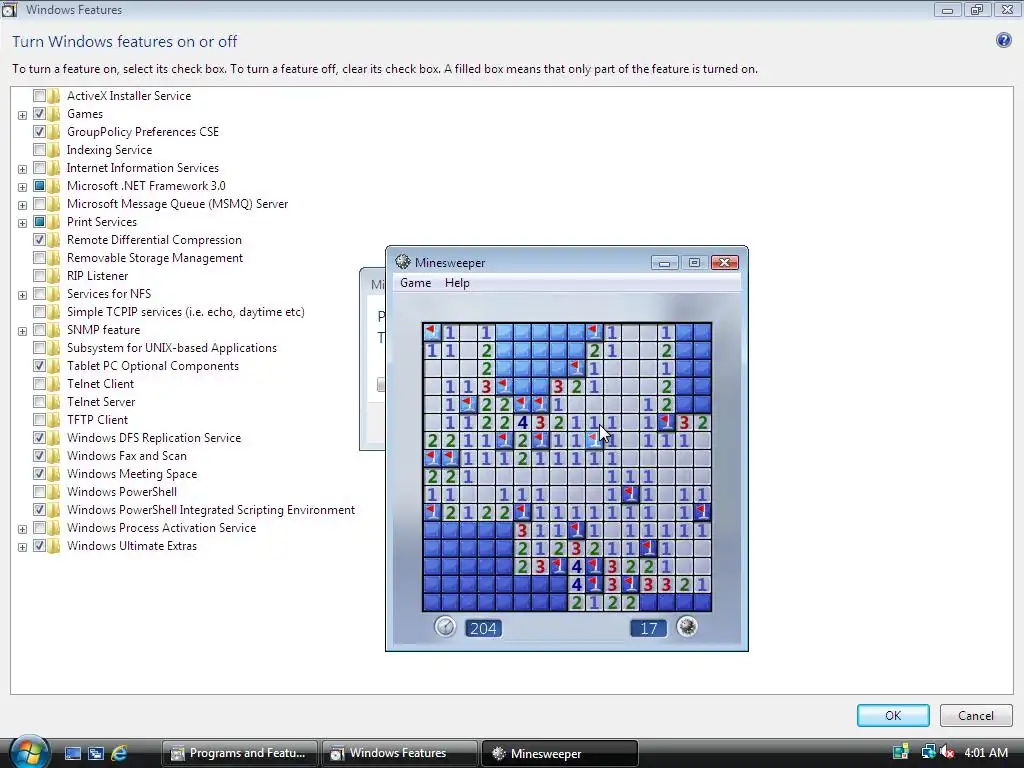Expand Windows Ultimate Extras node
The image size is (1024, 768).
tap(22, 547)
